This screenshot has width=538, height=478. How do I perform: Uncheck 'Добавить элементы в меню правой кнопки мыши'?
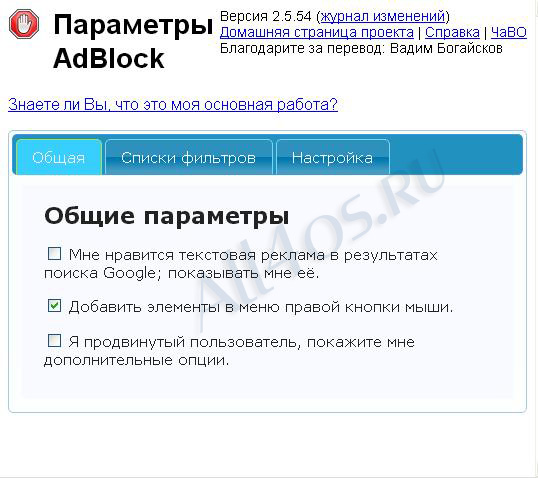pos(54,305)
